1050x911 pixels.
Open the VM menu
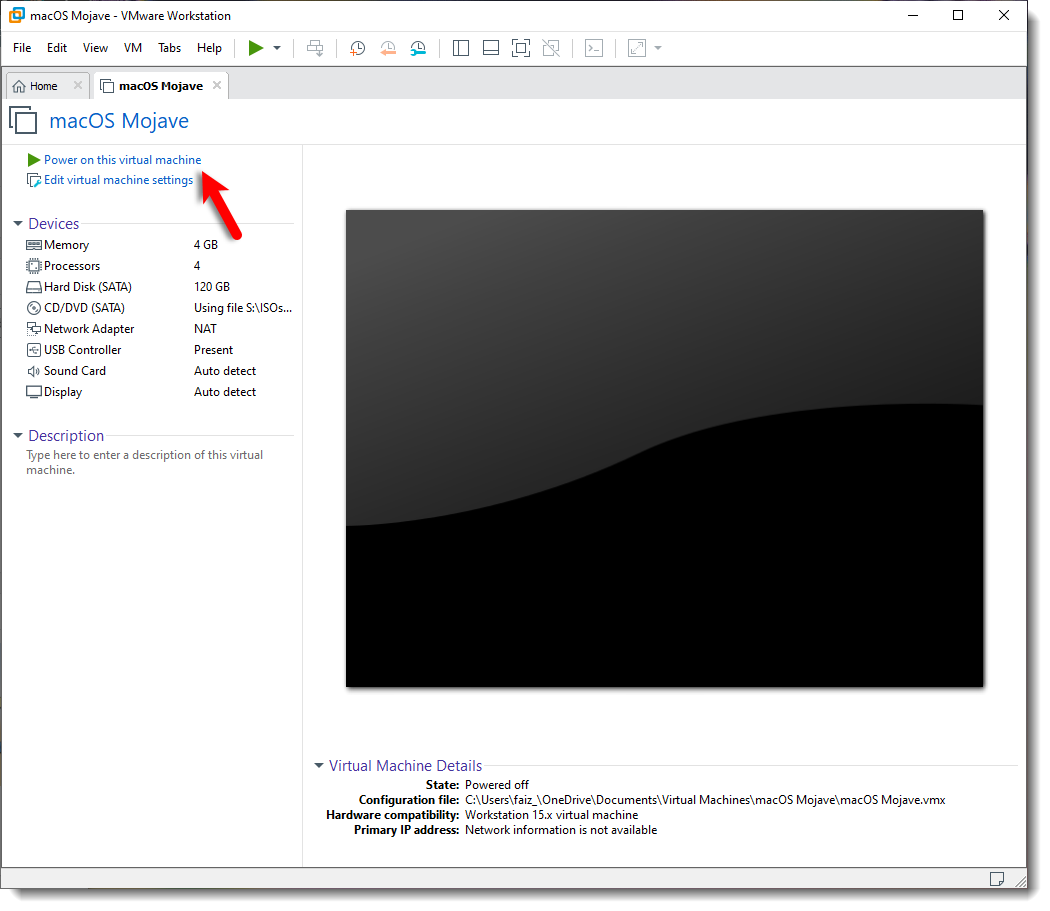[133, 48]
